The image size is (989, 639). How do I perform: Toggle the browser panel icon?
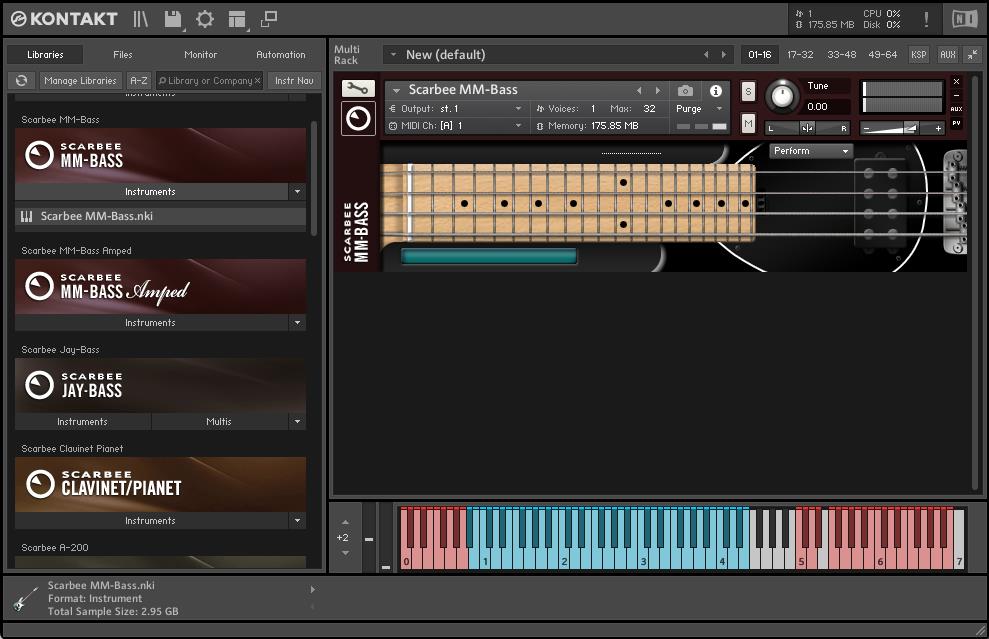(x=141, y=19)
